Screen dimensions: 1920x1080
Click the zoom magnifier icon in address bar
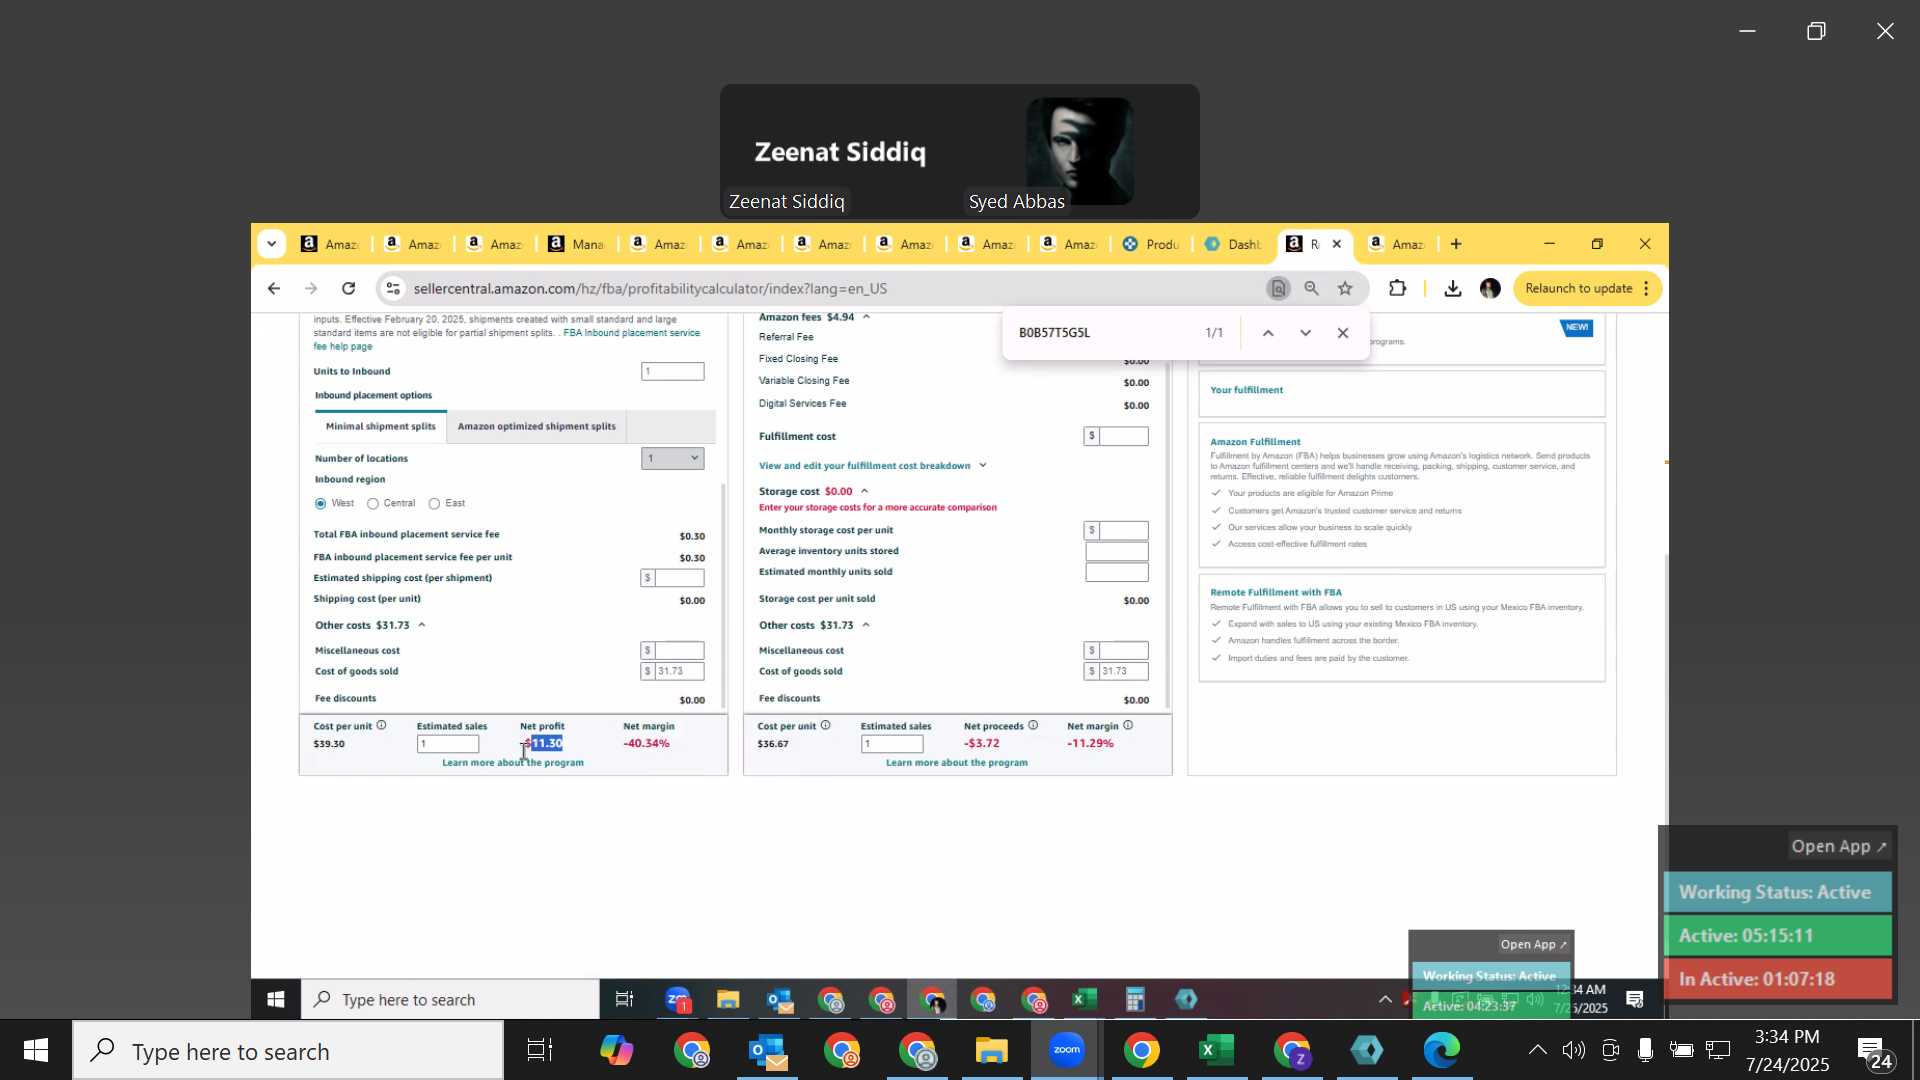pos(1311,289)
